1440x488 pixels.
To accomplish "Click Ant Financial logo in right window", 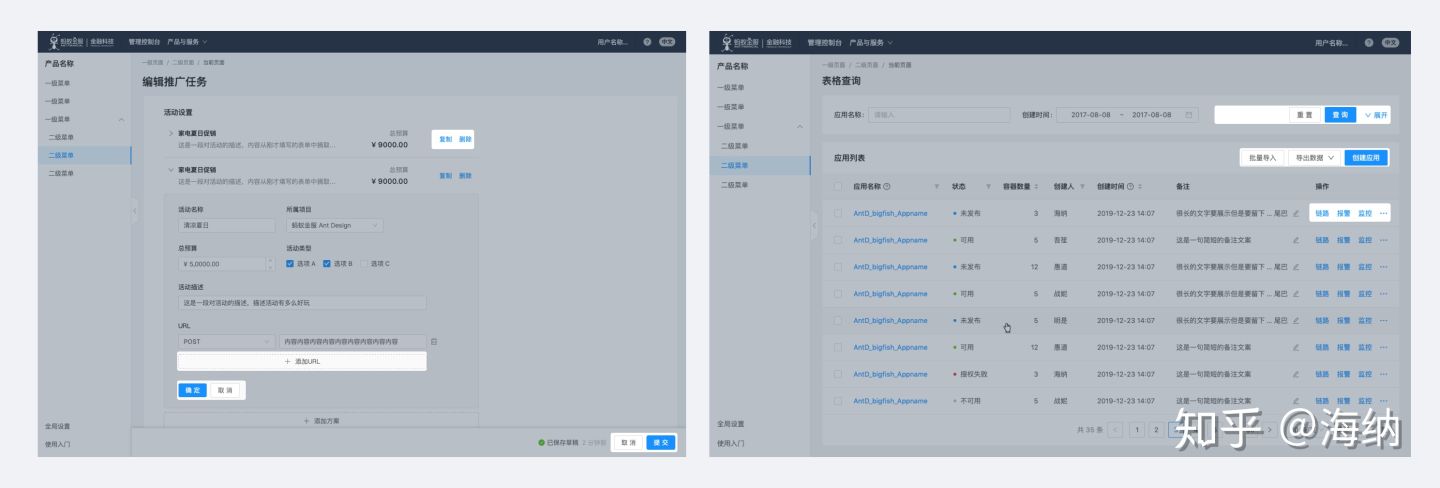I will tap(755, 42).
